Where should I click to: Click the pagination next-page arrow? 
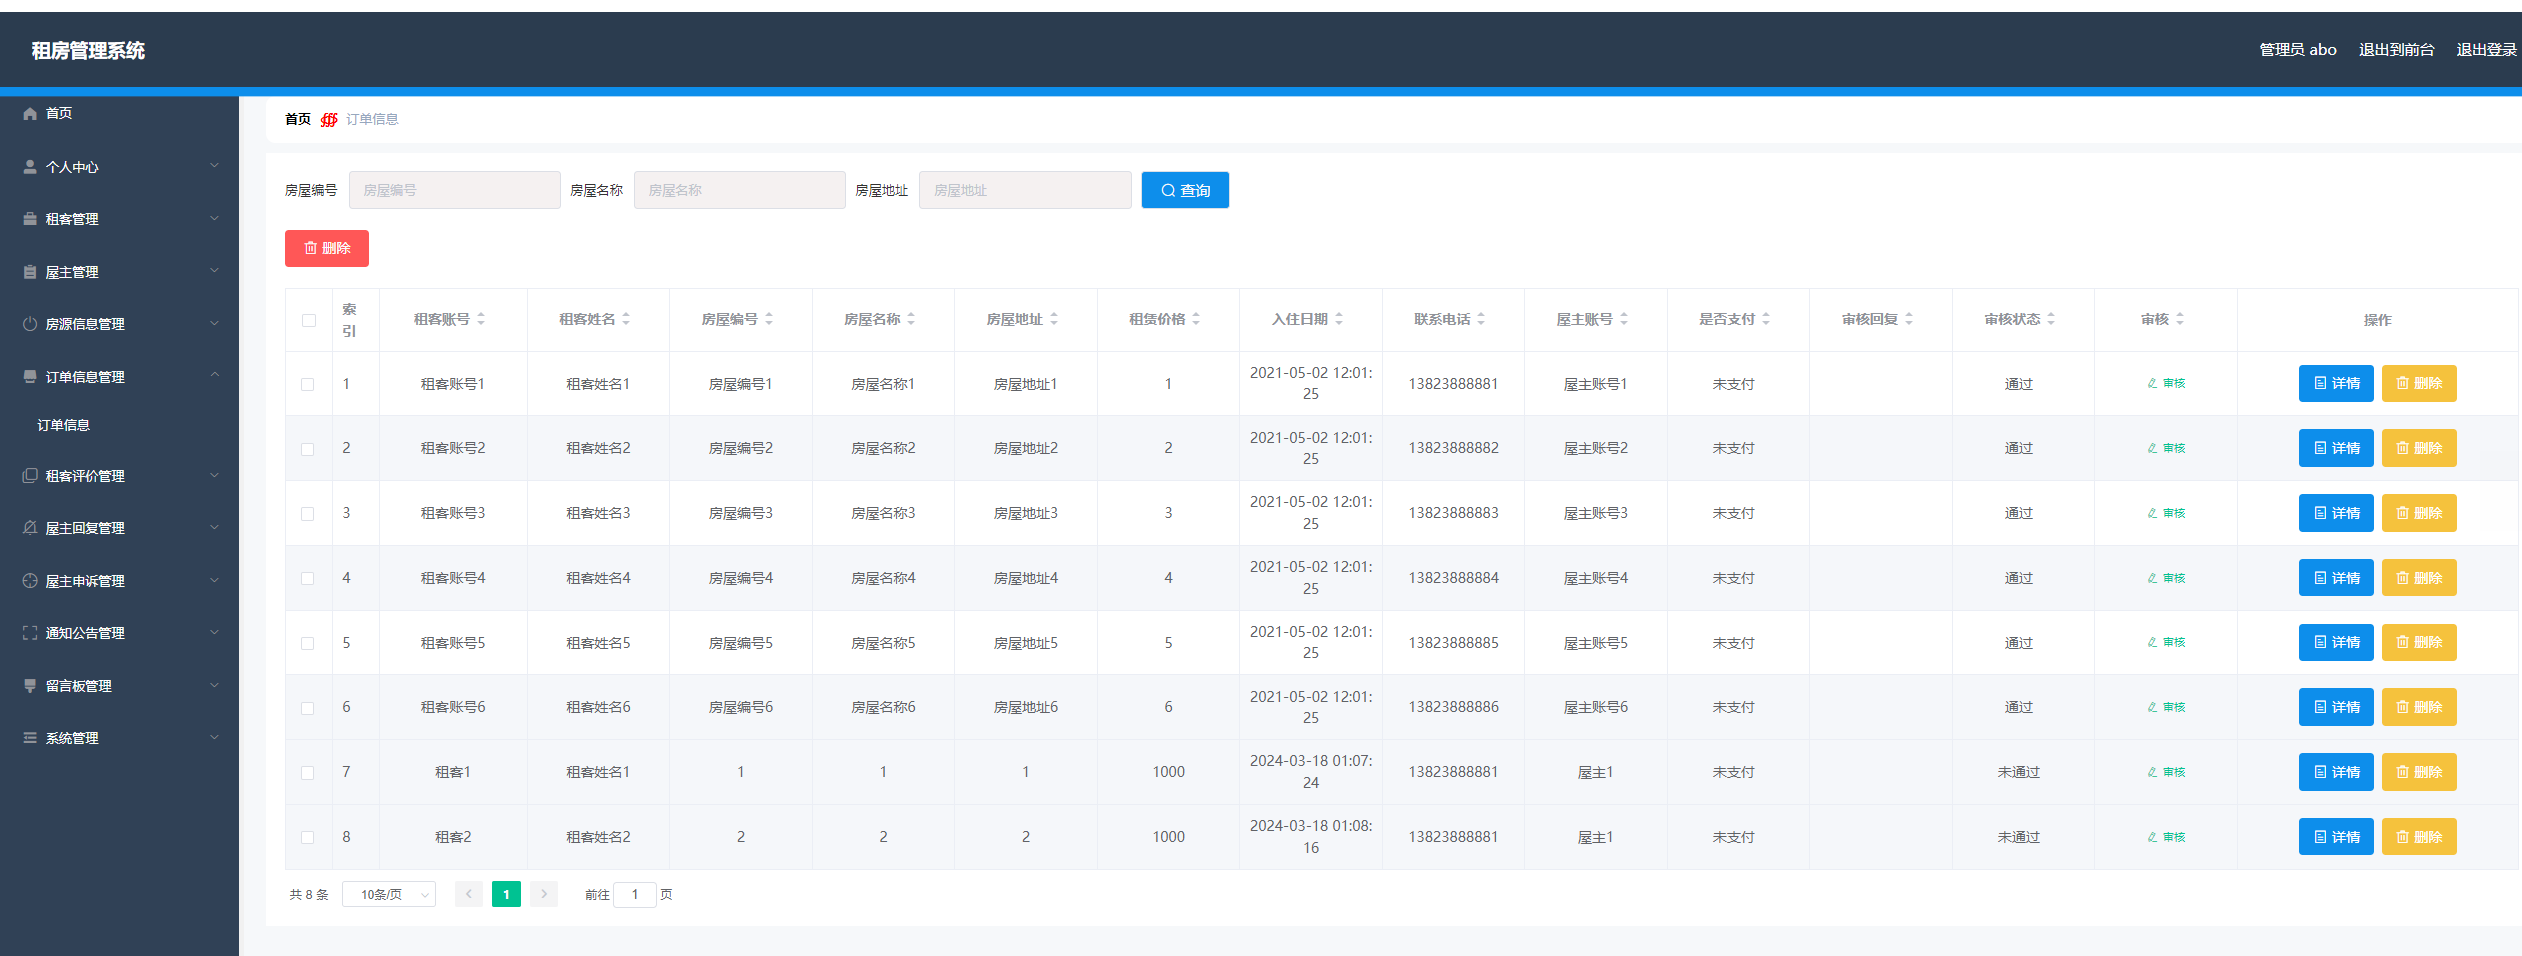click(544, 894)
